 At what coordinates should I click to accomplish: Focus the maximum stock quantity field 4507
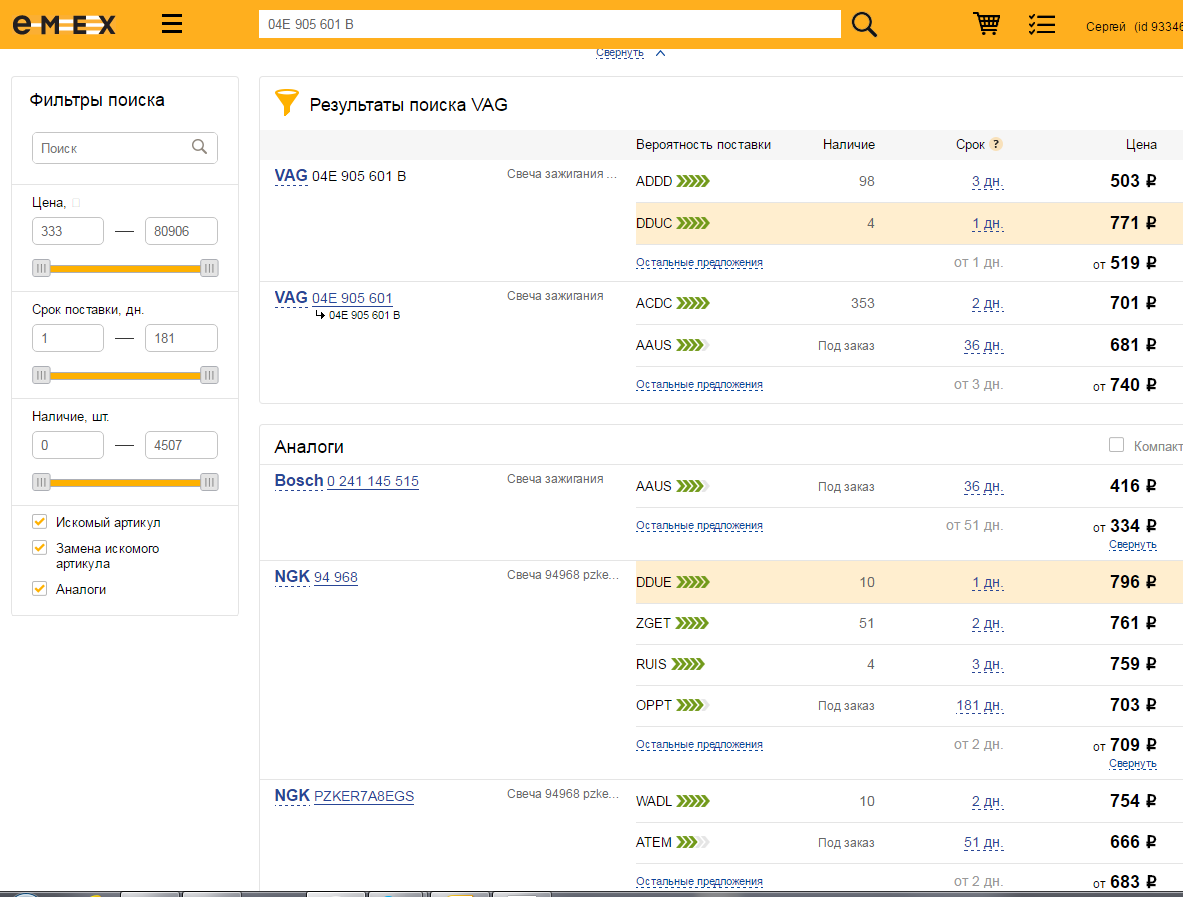click(x=181, y=445)
